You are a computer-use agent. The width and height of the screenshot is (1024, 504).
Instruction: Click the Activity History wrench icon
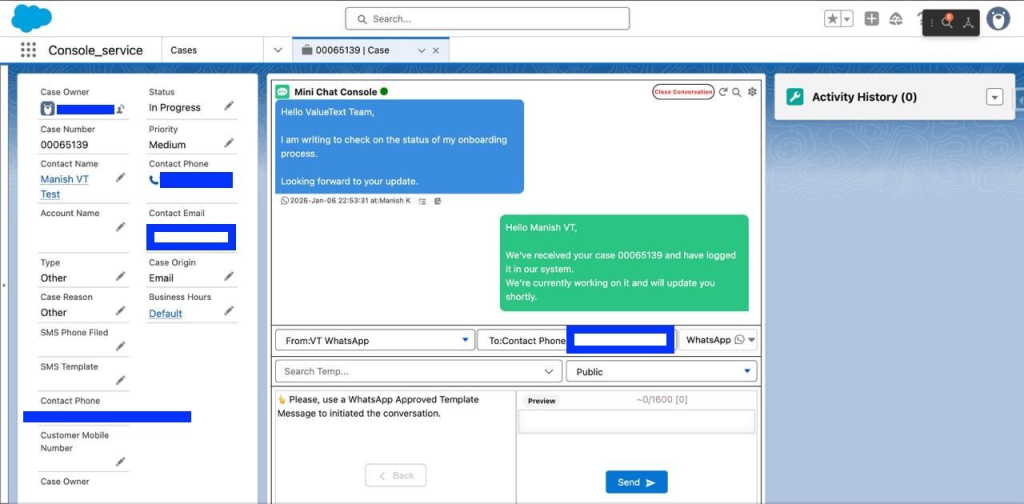[795, 97]
